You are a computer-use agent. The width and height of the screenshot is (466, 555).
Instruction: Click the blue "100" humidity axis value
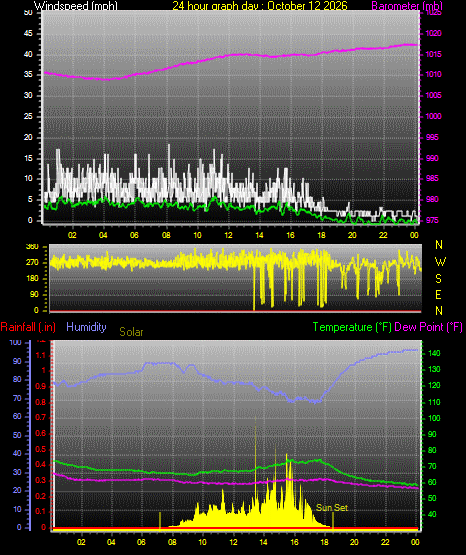click(16, 342)
